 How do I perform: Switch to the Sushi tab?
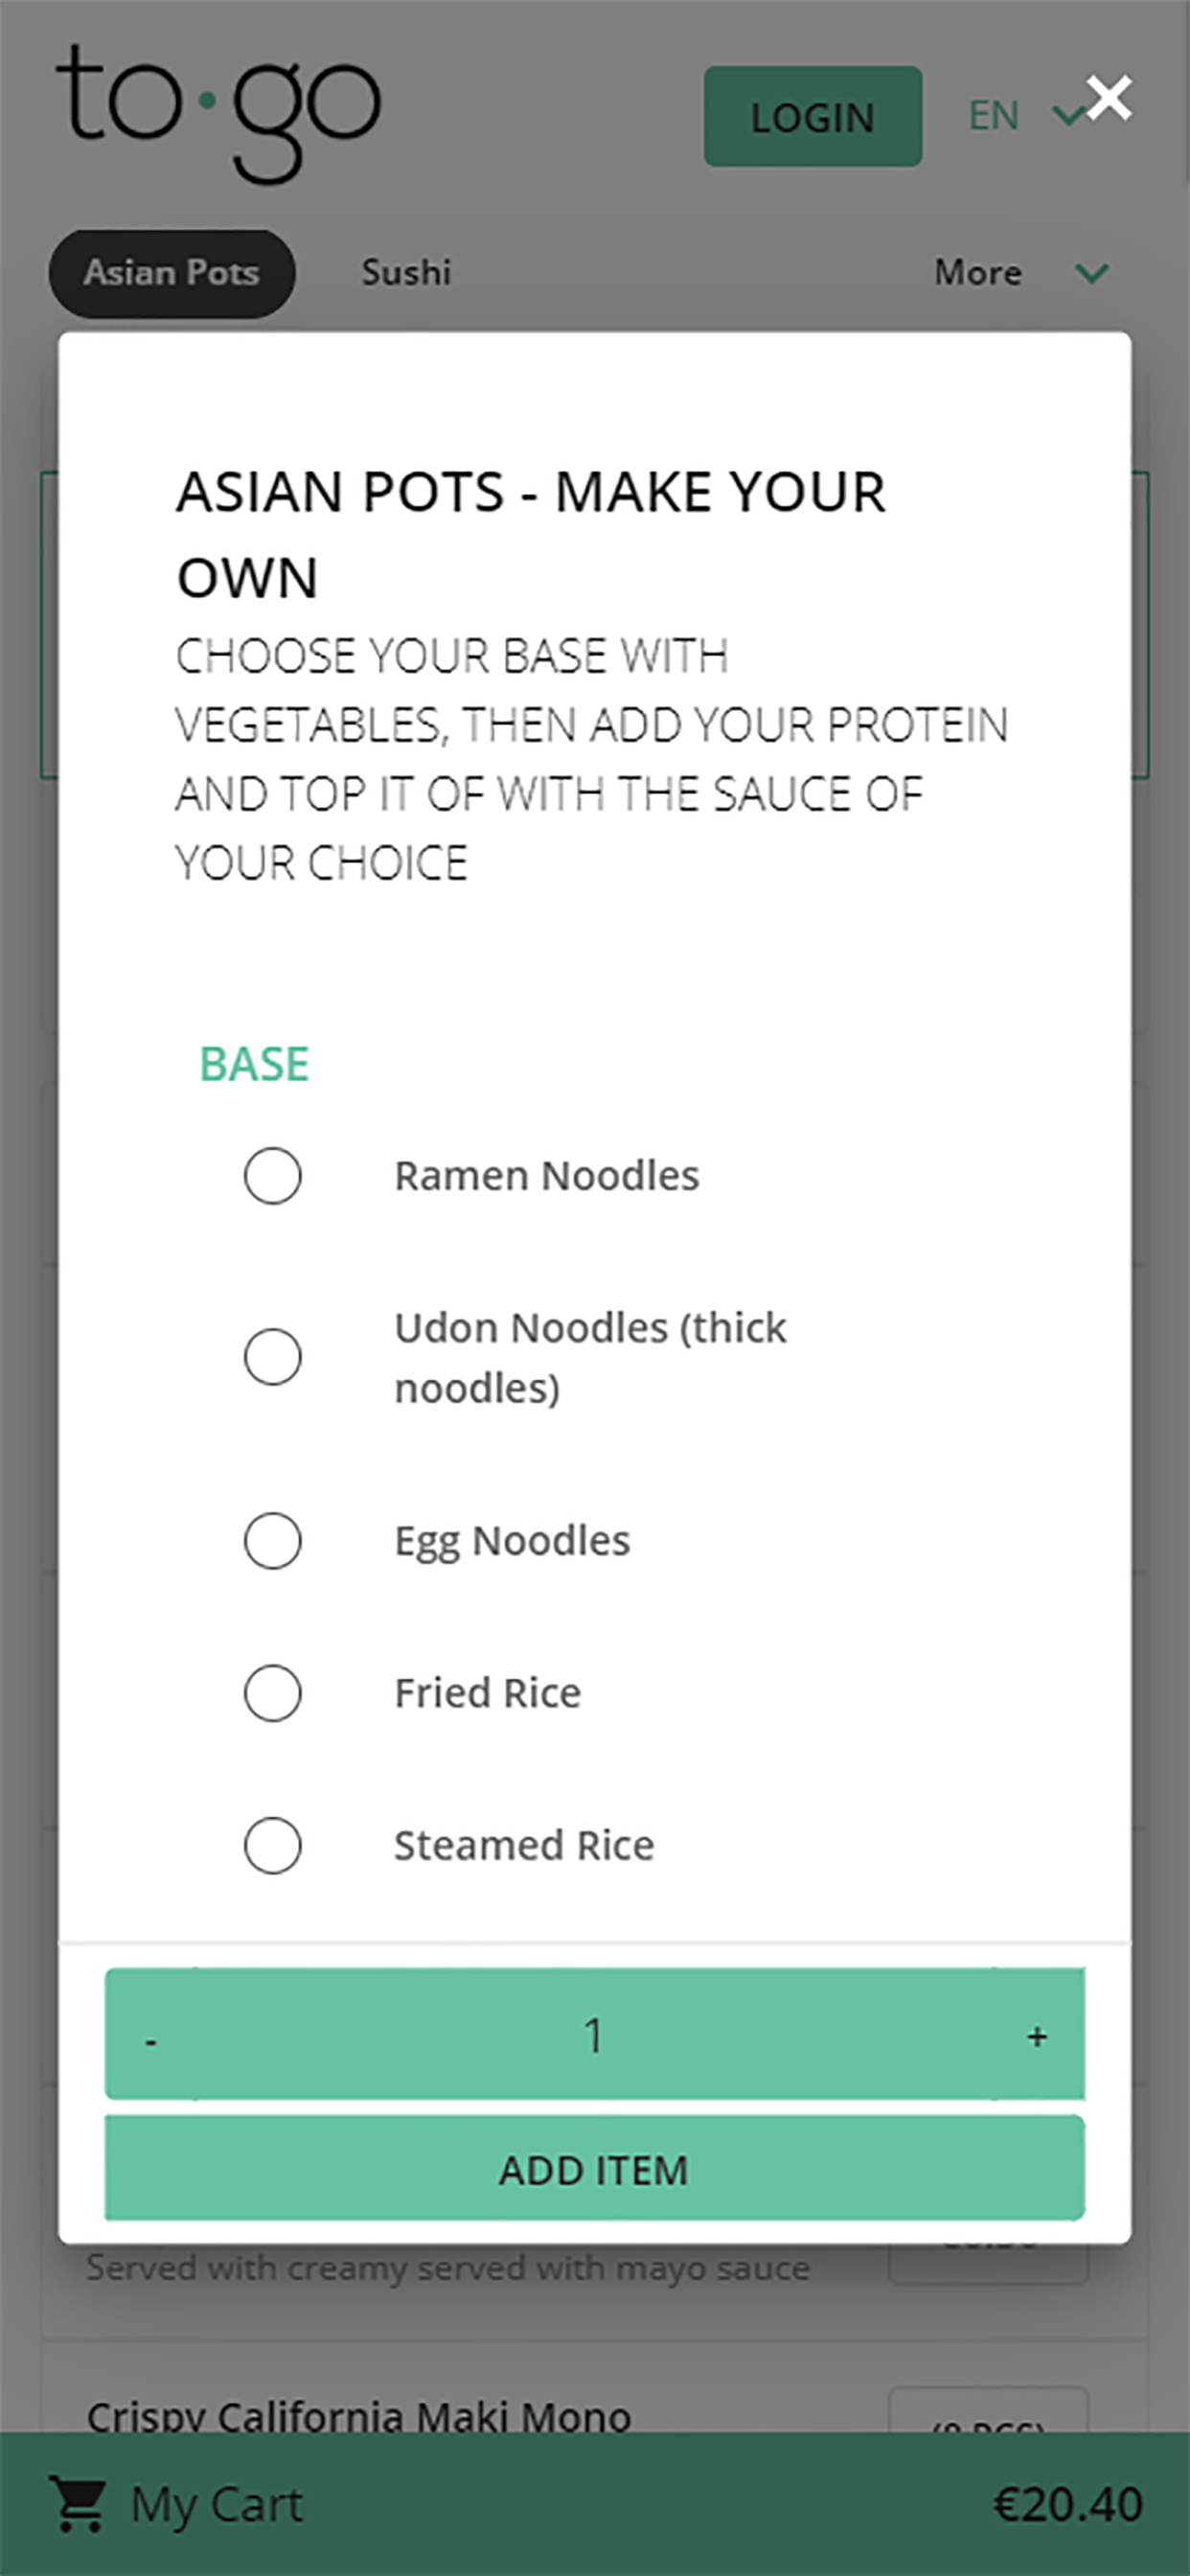pos(406,272)
